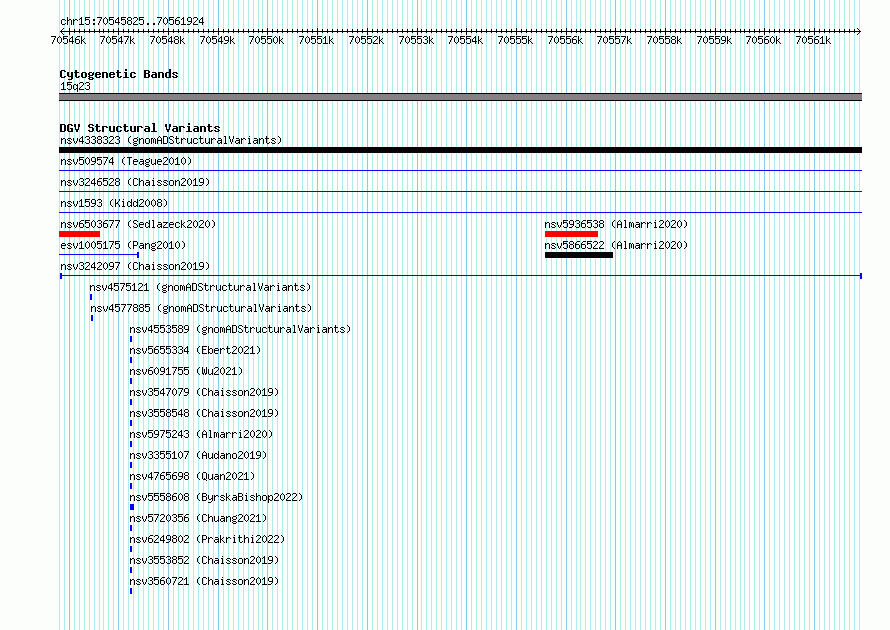Open nsv6249802 (Prakrithi2022) label
This screenshot has width=890, height=630.
pos(207,539)
